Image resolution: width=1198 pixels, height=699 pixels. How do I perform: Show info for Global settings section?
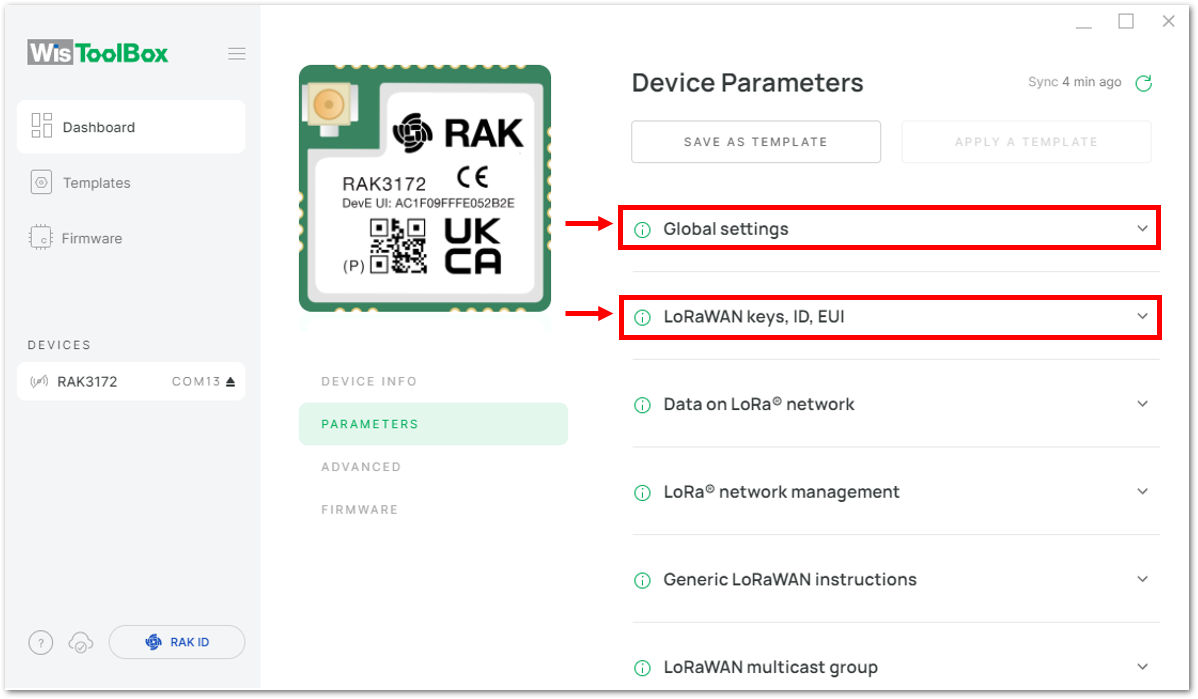[x=643, y=229]
